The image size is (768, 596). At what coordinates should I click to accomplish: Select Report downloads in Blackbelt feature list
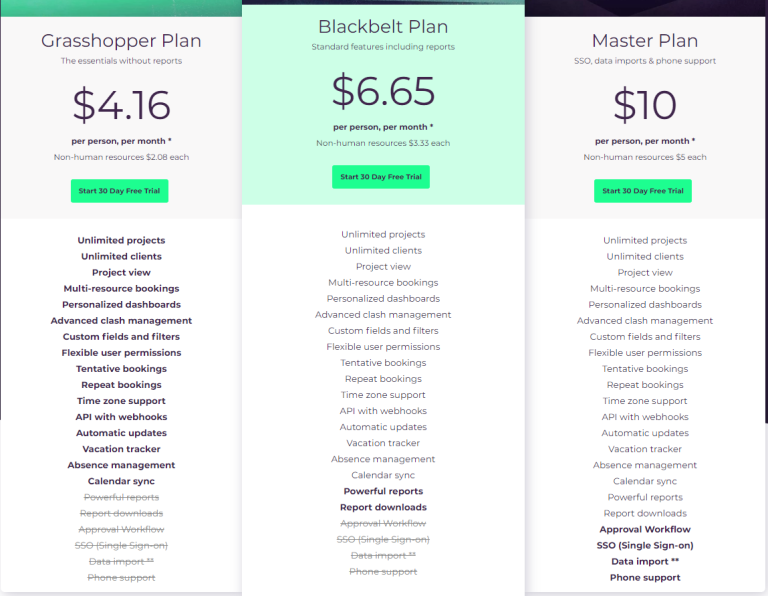click(x=383, y=507)
